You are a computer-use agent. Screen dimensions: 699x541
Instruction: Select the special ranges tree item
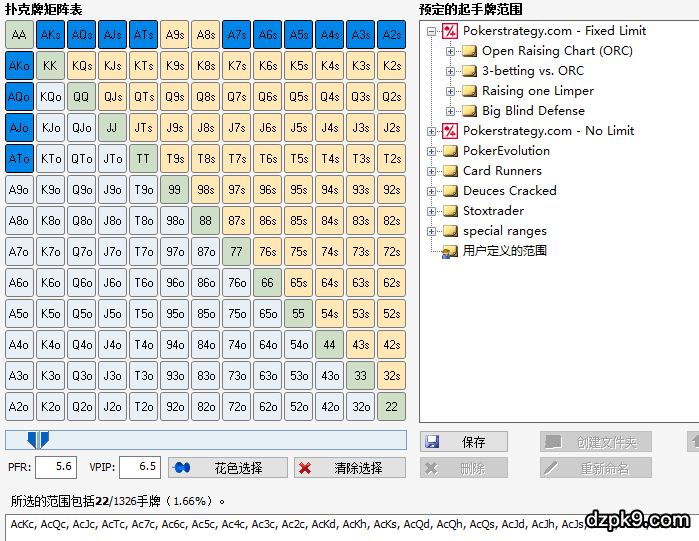click(504, 231)
